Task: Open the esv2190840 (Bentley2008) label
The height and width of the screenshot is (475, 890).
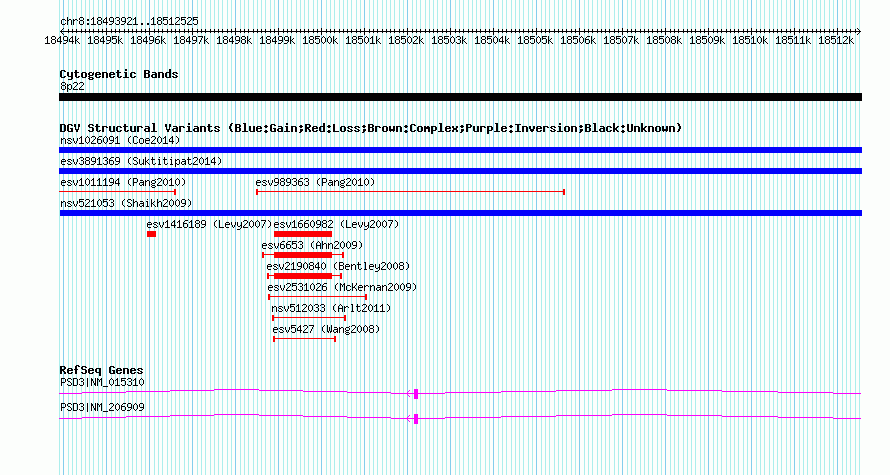Action: pos(338,266)
